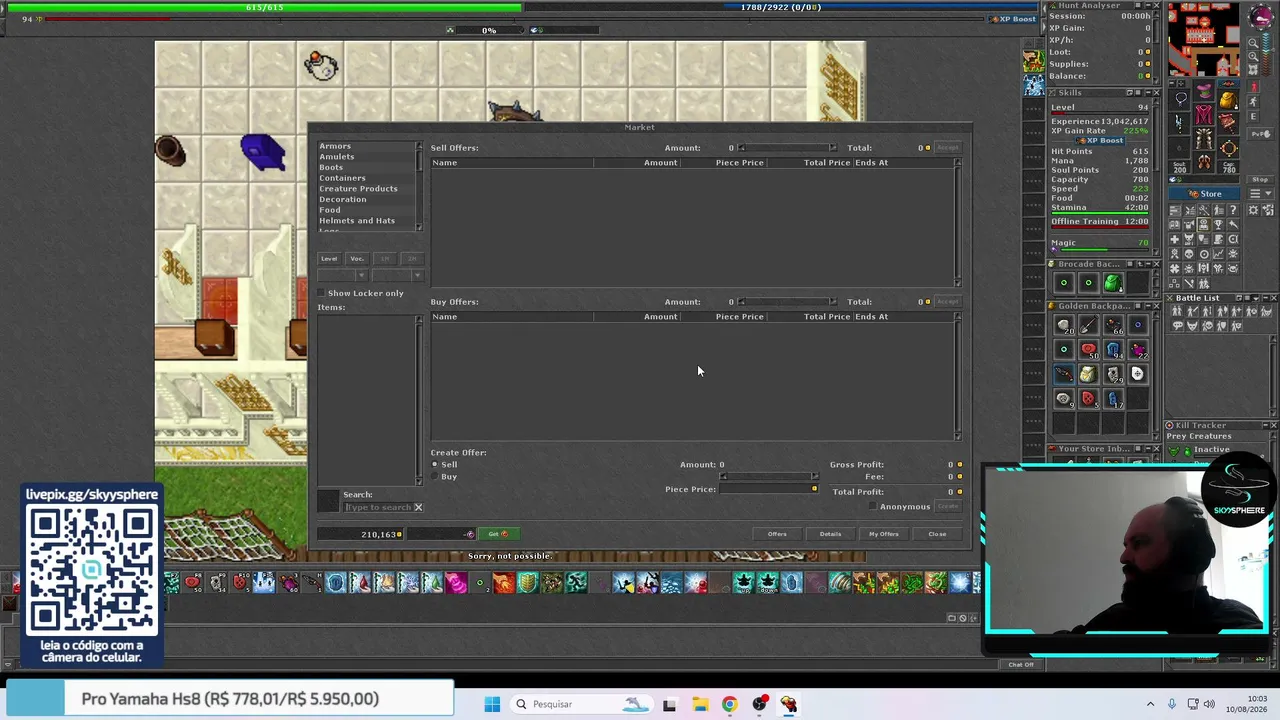
Task: Toggle the 2H weapon filter
Action: 412,259
